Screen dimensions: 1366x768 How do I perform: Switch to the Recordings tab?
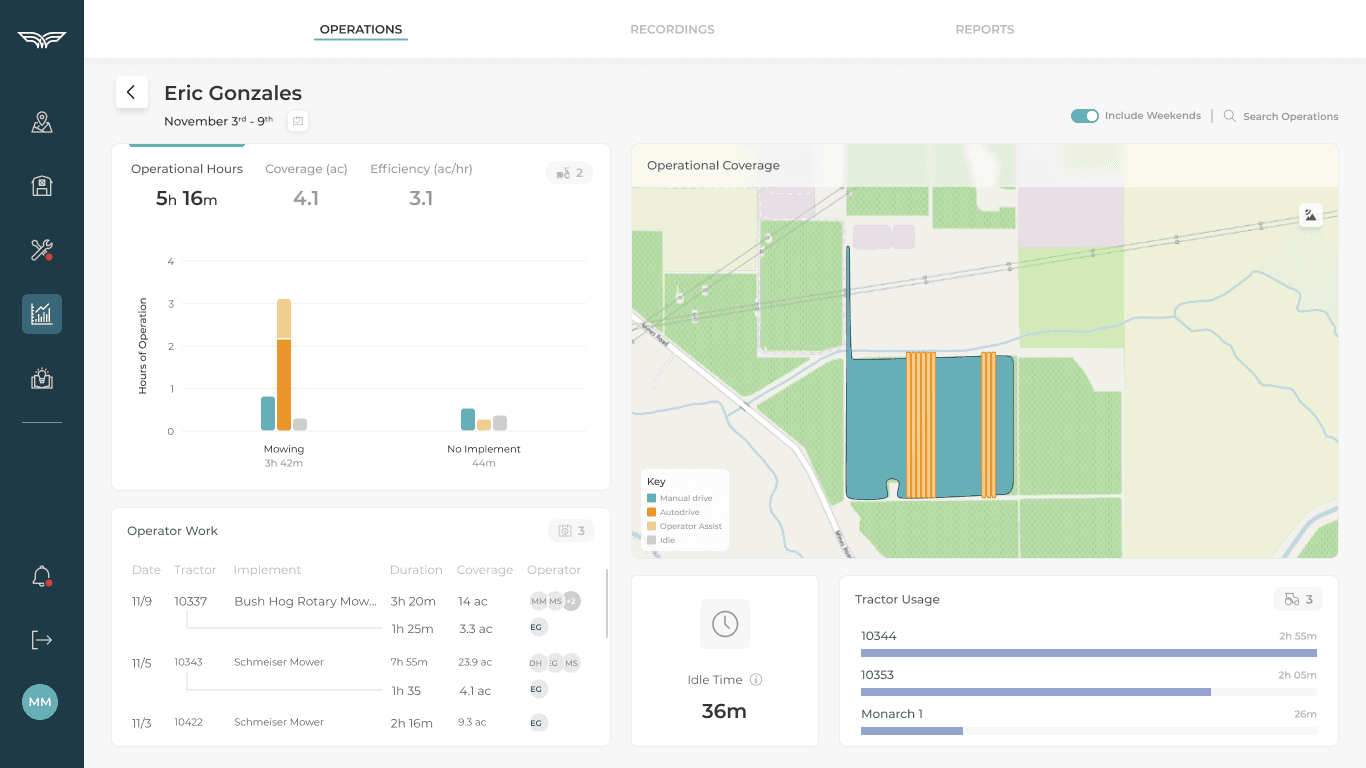[x=672, y=29]
